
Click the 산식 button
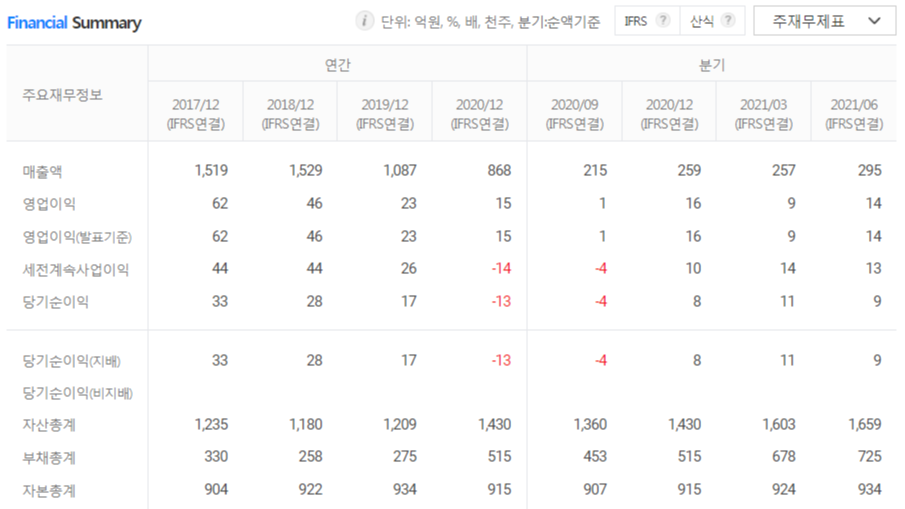coord(712,21)
